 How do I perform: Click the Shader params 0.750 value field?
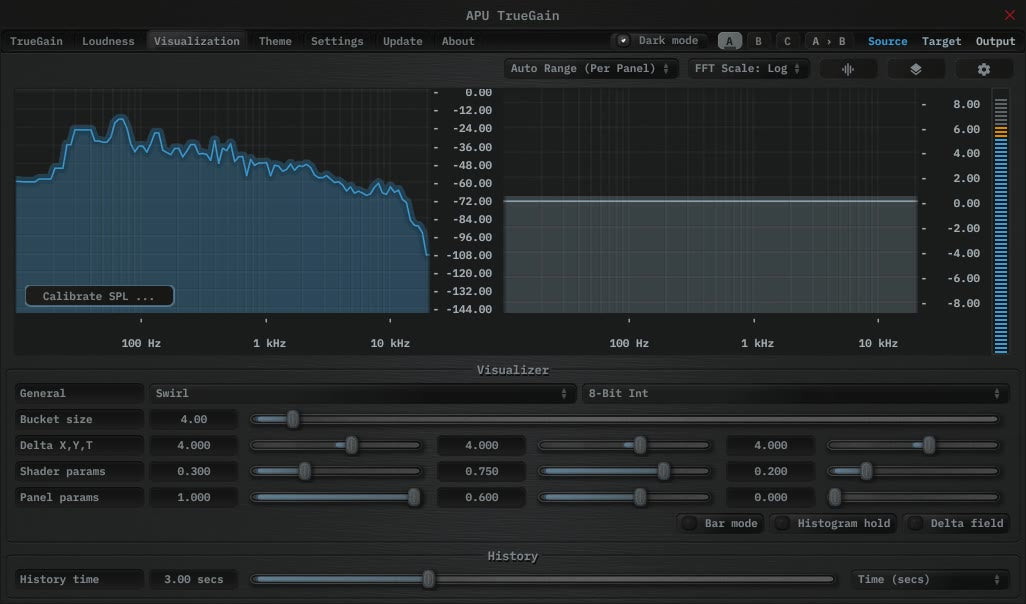pos(482,471)
